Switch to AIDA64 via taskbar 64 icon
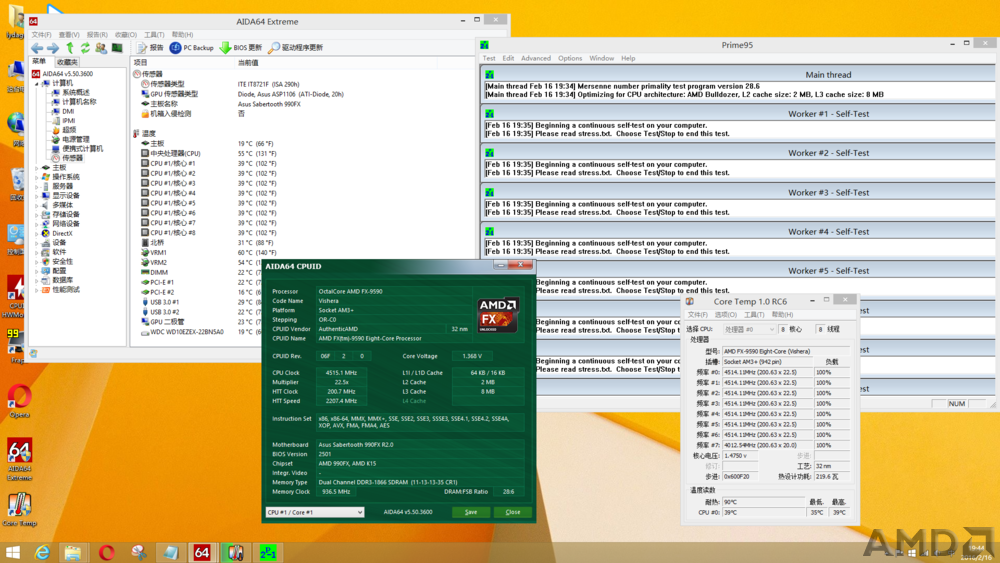This screenshot has height=563, width=1000. (x=202, y=552)
